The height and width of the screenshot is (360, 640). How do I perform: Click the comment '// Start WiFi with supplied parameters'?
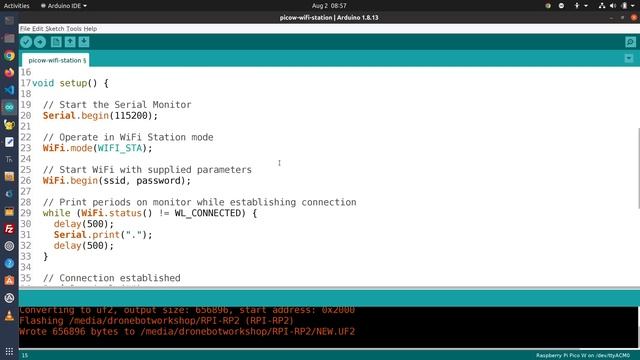[x=147, y=169]
